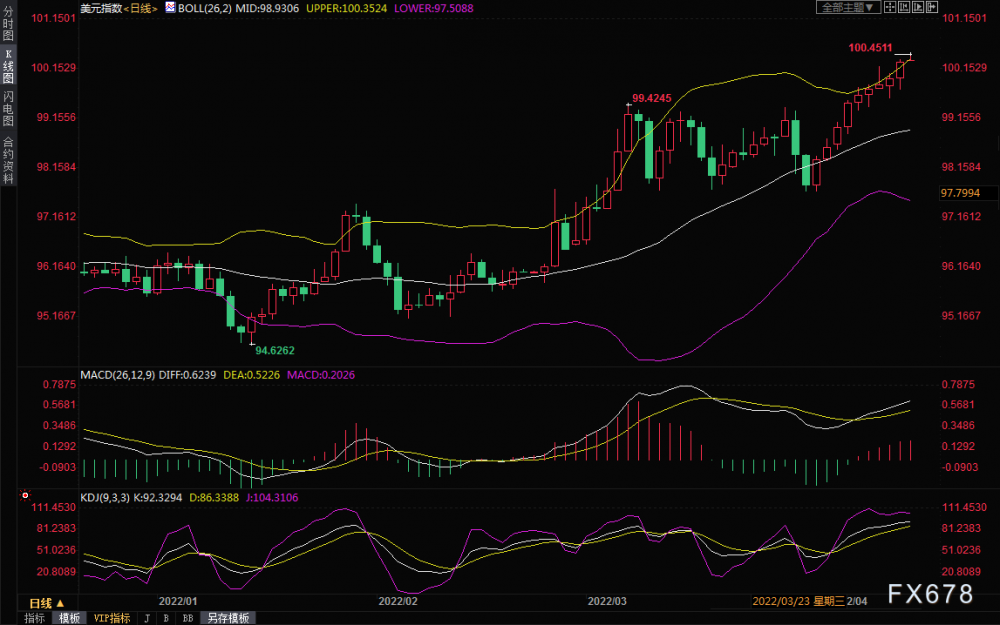1000x625 pixels.
Task: Open the 全部主题 theme dropdown
Action: [x=848, y=7]
